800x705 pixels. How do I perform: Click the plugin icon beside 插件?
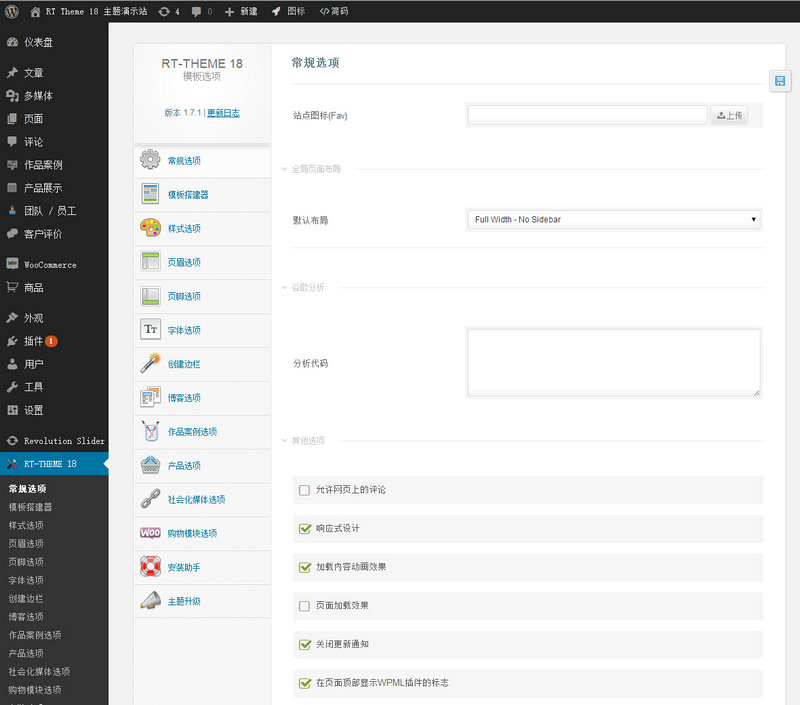point(13,341)
